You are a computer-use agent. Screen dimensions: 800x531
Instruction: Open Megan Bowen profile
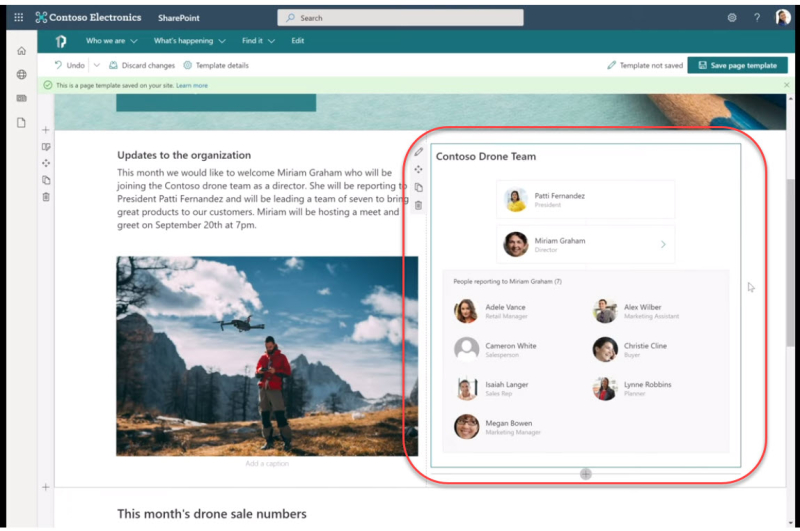tap(497, 427)
